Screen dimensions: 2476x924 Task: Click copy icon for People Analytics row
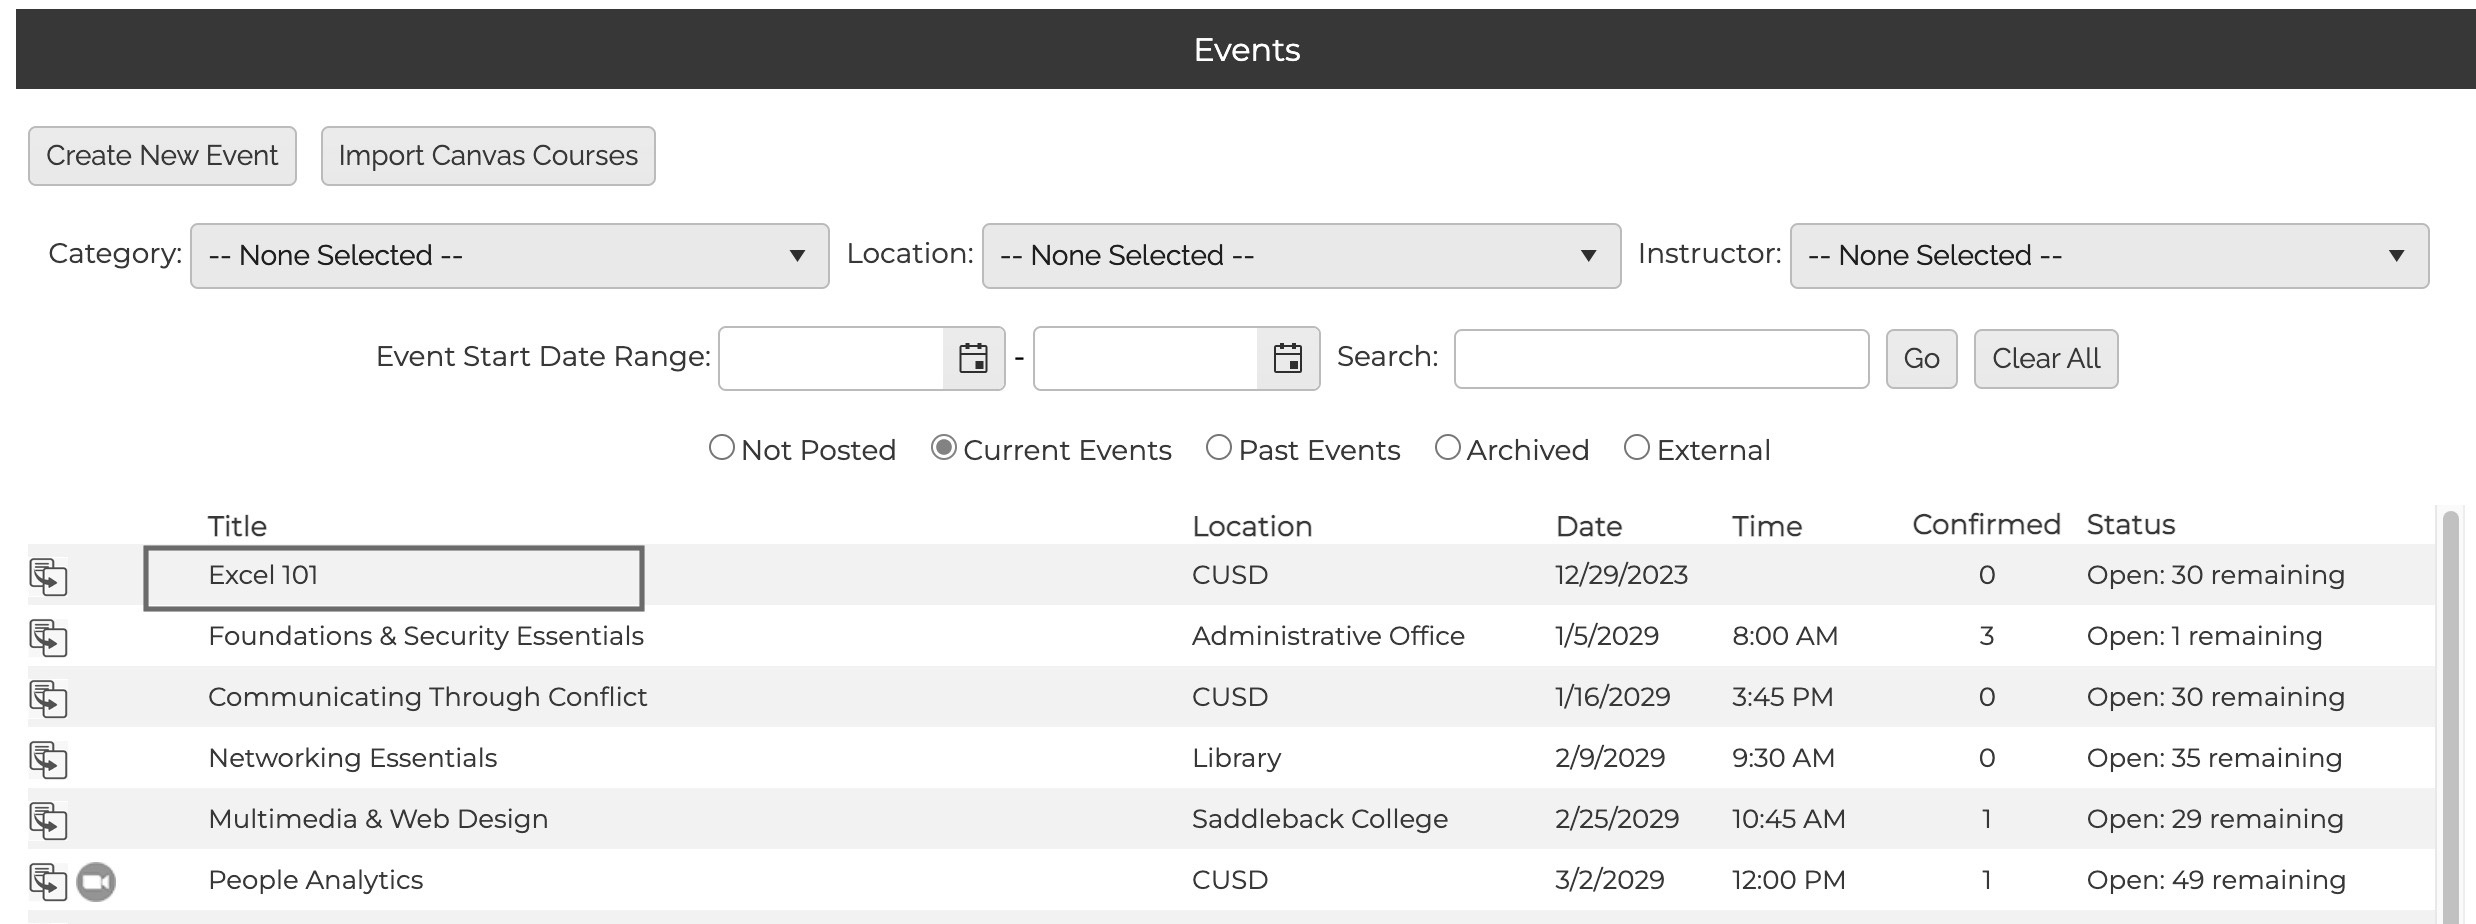tap(48, 882)
